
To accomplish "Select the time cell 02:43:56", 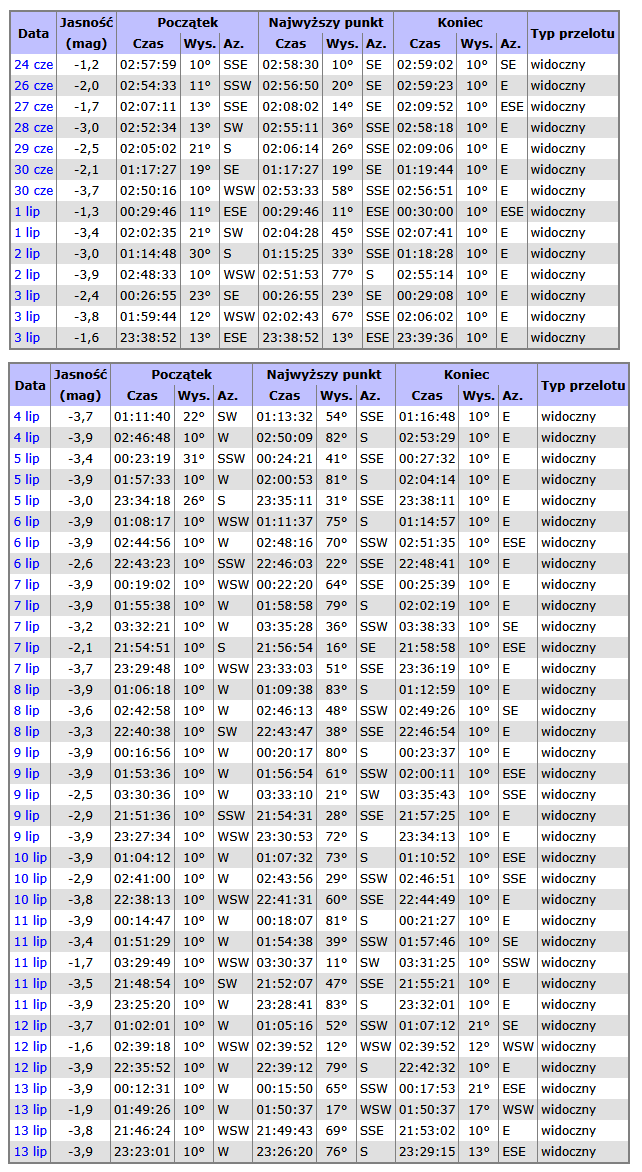I will (x=284, y=878).
